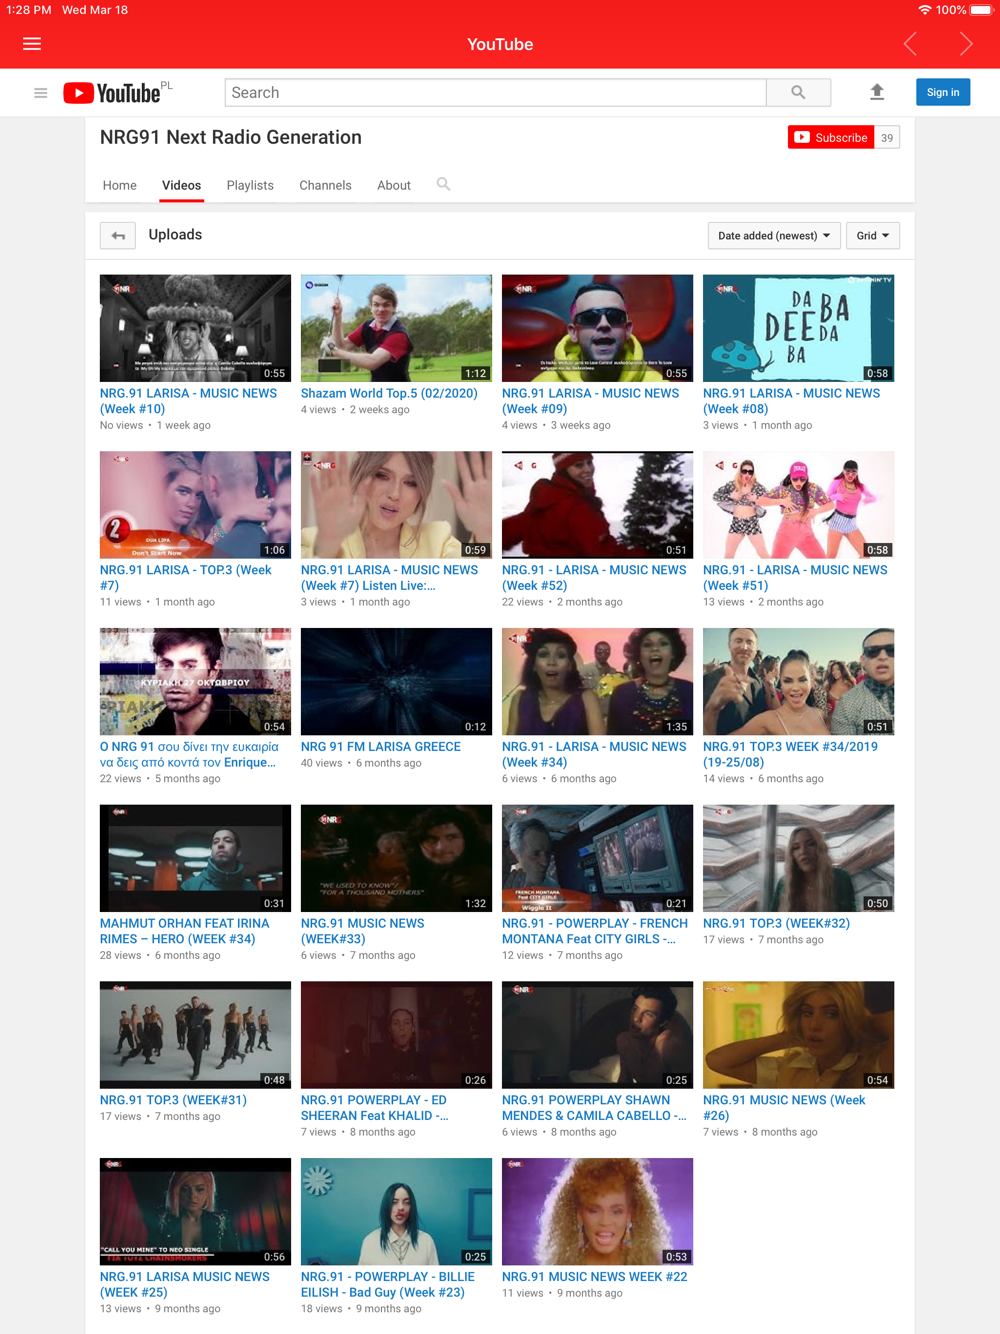Click the upload video icon
Viewport: 1000px width, 1334px height.
tap(877, 92)
